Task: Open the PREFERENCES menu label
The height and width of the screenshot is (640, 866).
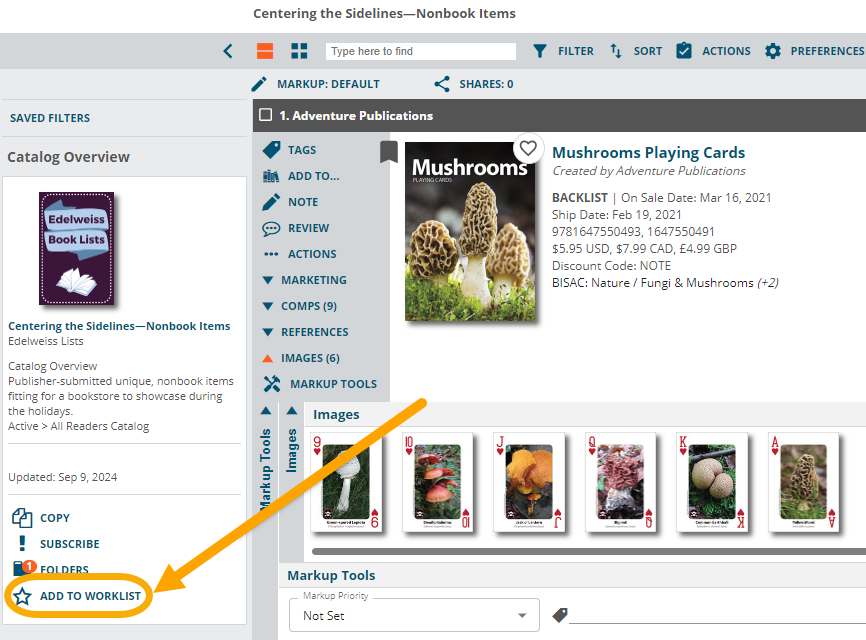Action: click(827, 51)
